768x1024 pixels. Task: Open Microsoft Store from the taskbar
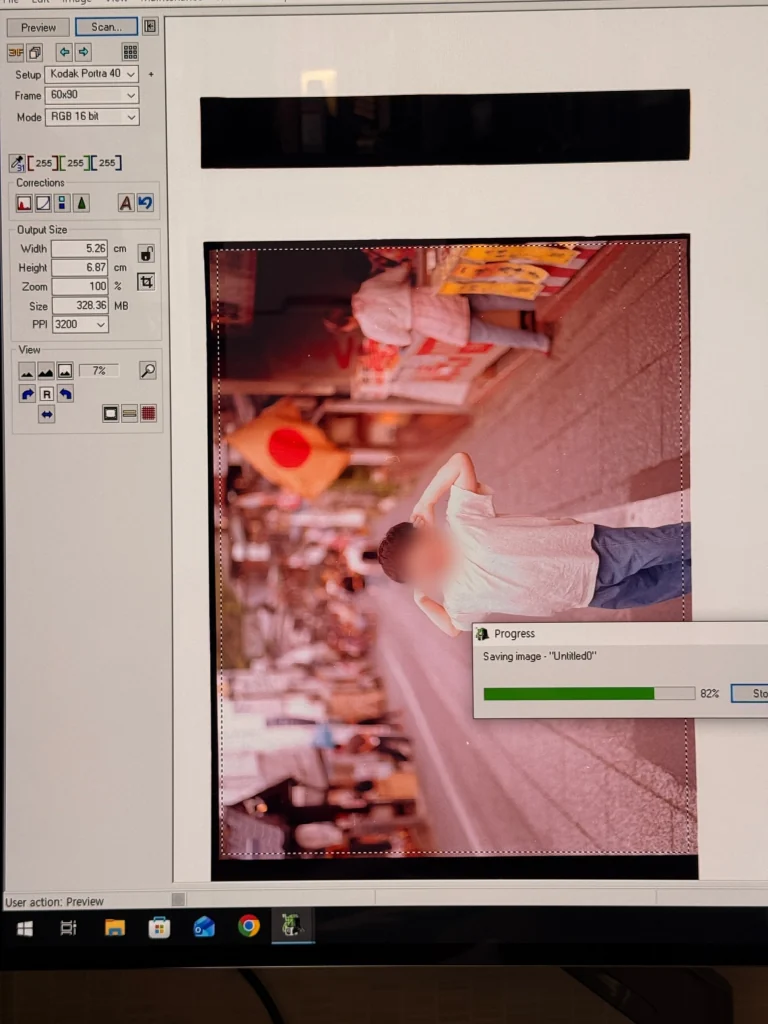point(159,927)
